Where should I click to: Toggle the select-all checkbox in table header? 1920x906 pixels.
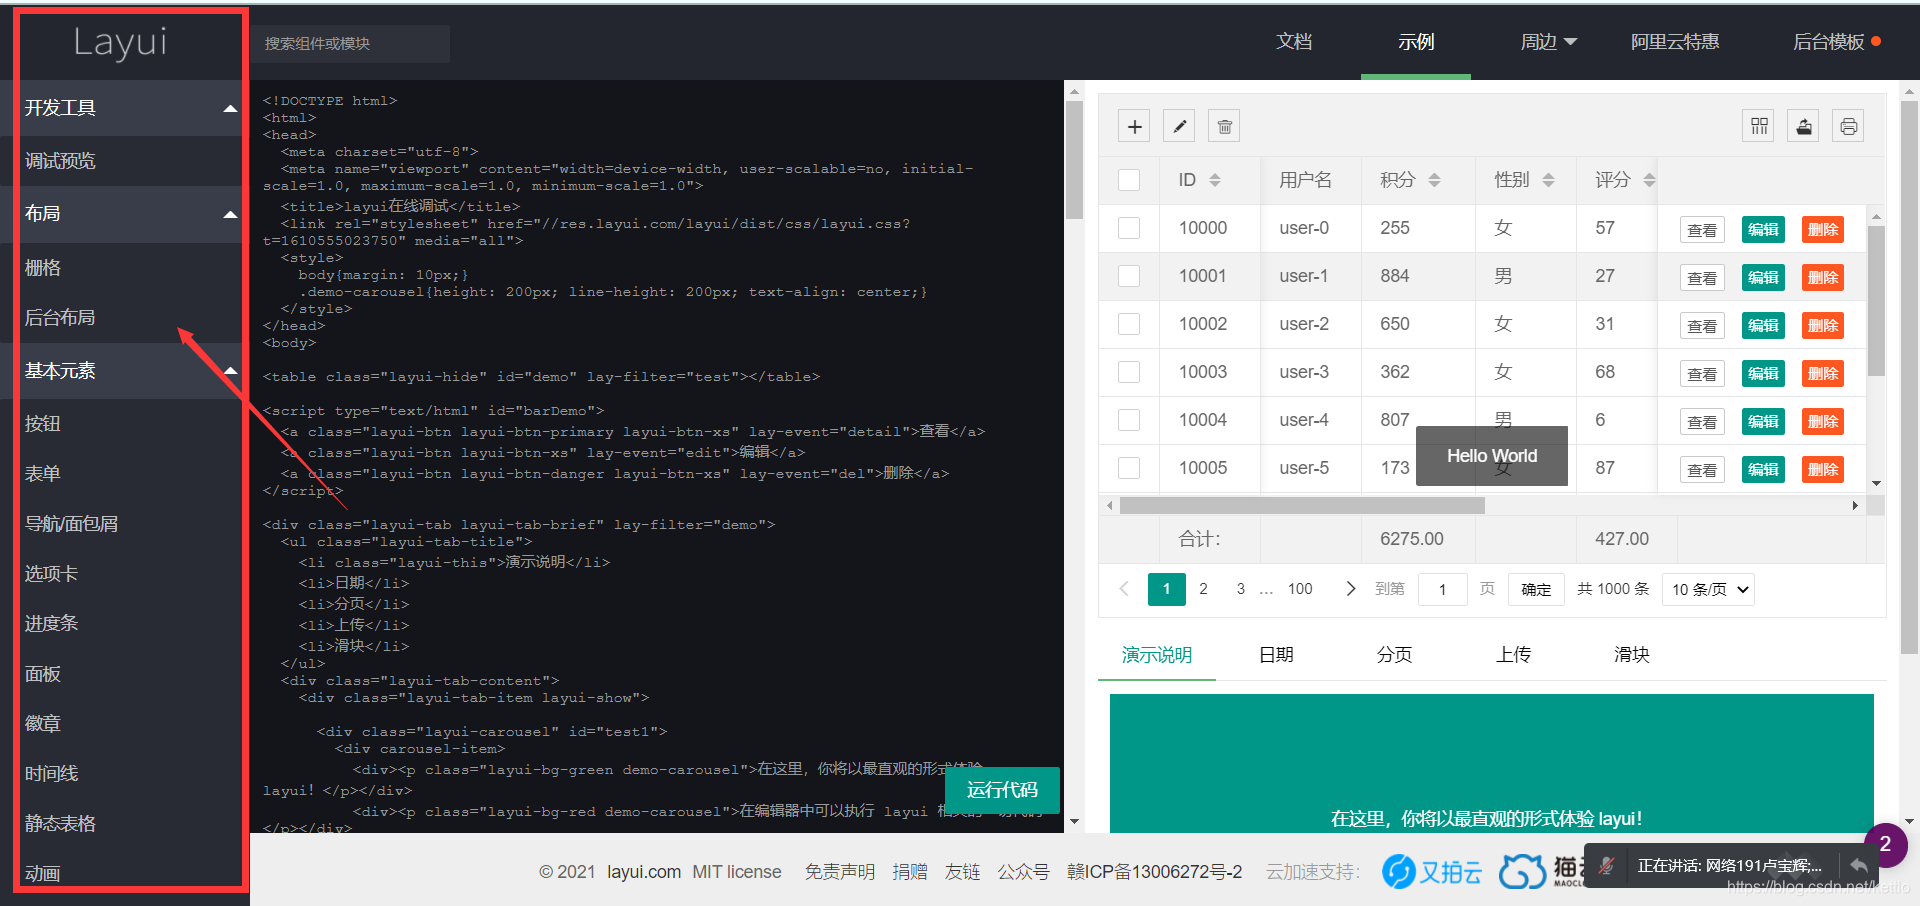pyautogui.click(x=1129, y=180)
